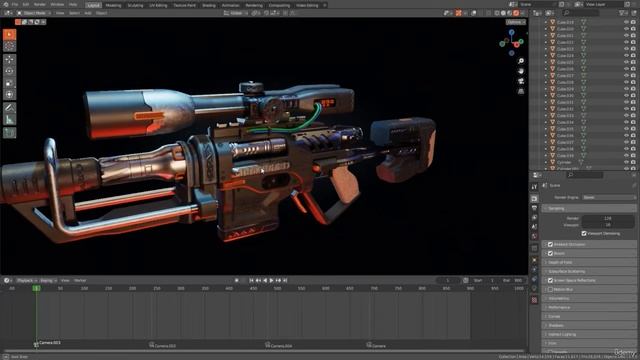Switch to the Modeling workspace tab
640x360 pixels.
[113, 5]
